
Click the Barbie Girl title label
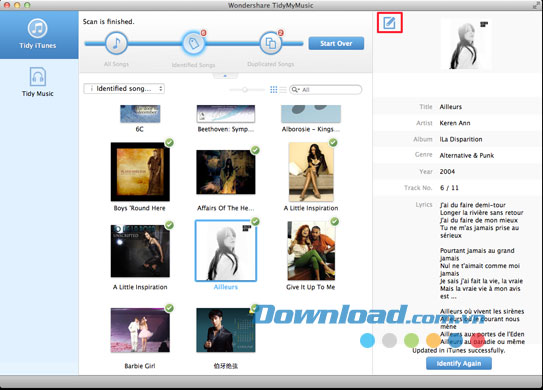click(140, 366)
